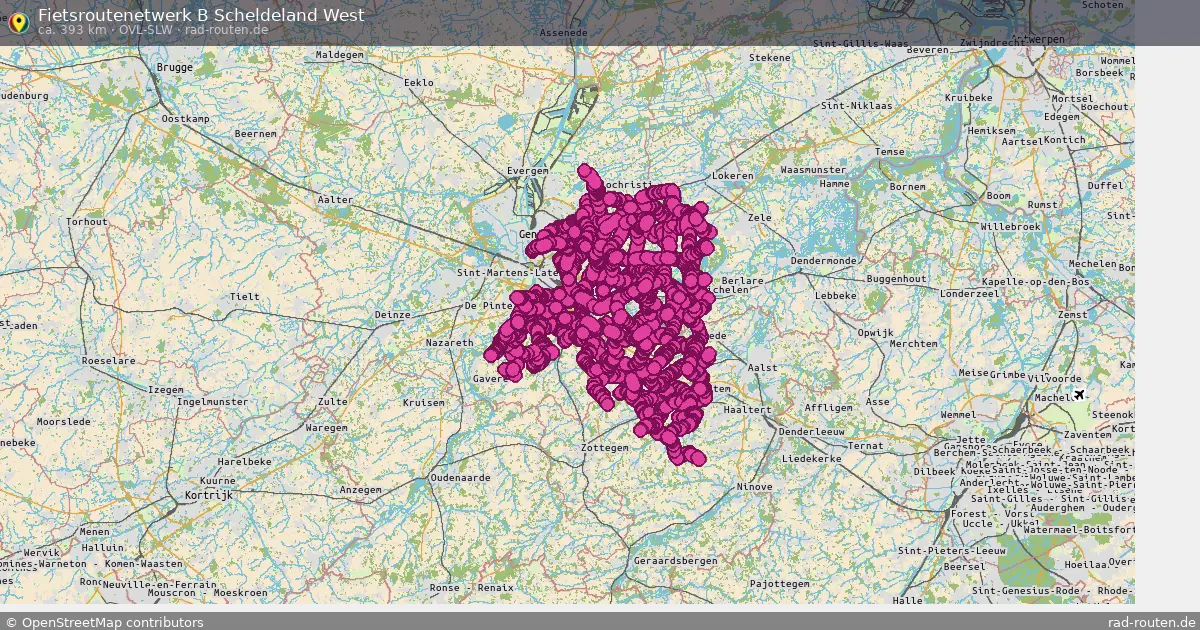Click the Oudenaarde town label
The width and height of the screenshot is (1200, 630).
460,477
